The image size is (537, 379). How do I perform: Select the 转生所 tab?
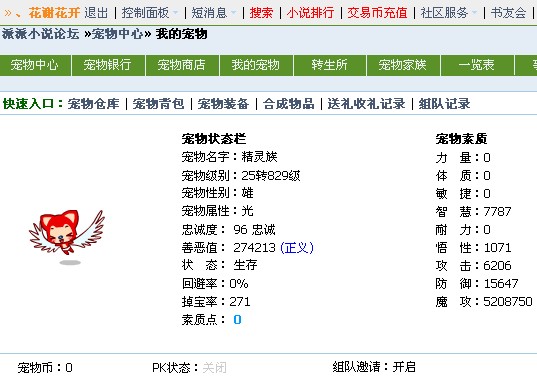(329, 65)
